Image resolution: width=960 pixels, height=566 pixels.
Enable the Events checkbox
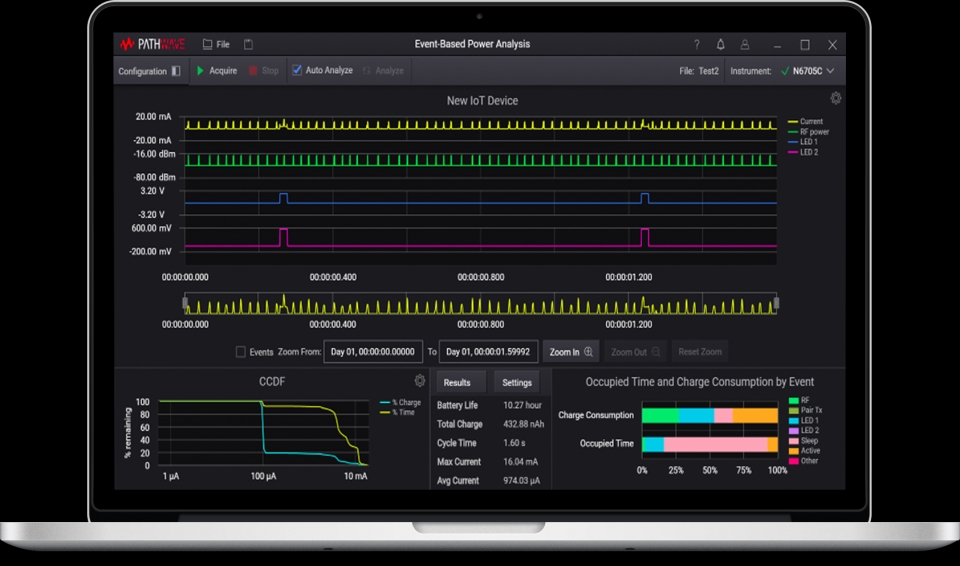(241, 352)
